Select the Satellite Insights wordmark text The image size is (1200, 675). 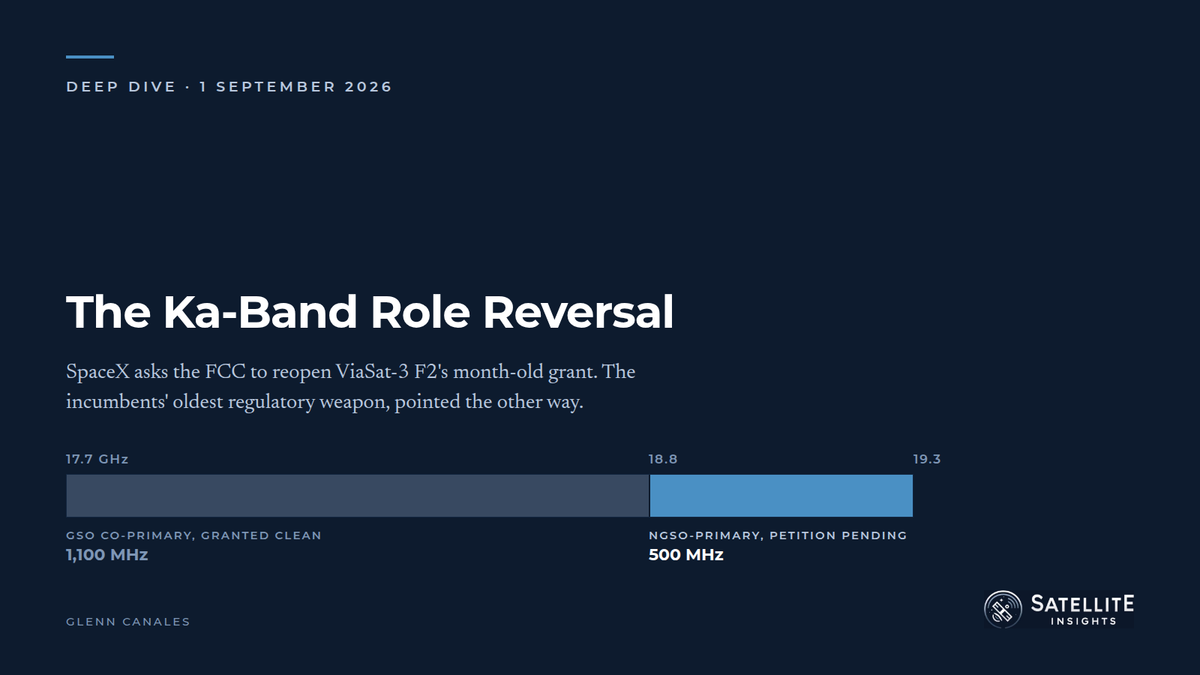pyautogui.click(x=1083, y=609)
